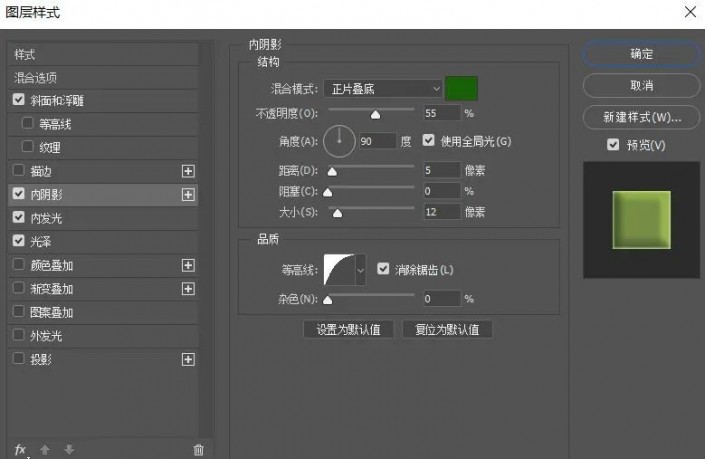The height and width of the screenshot is (459, 705).
Task: Open 斜面和浮雕 settings row
Action: click(x=103, y=101)
